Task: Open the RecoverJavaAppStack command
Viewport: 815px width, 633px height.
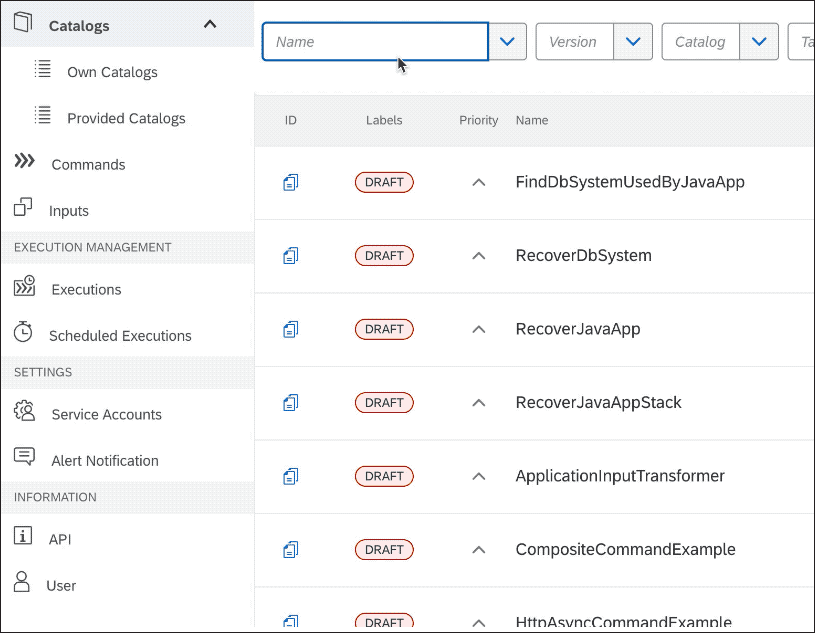Action: pyautogui.click(x=598, y=403)
